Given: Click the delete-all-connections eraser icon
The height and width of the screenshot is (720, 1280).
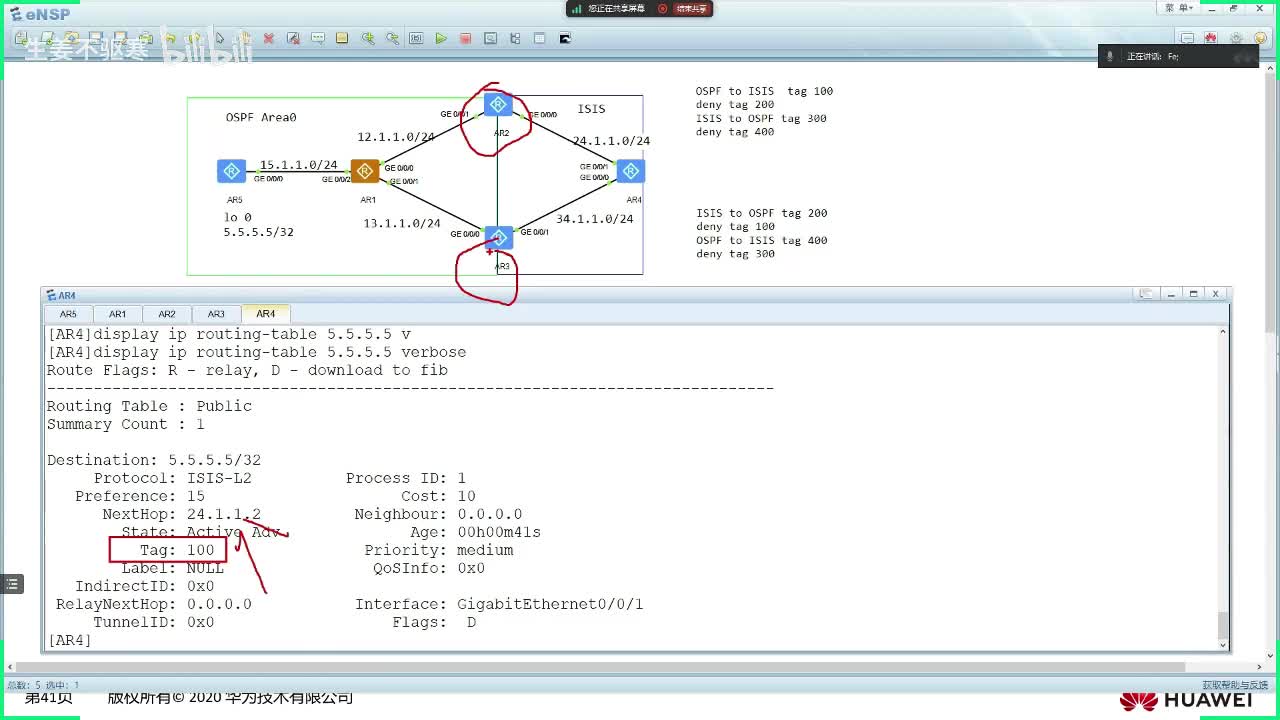Looking at the screenshot, I should (x=293, y=39).
